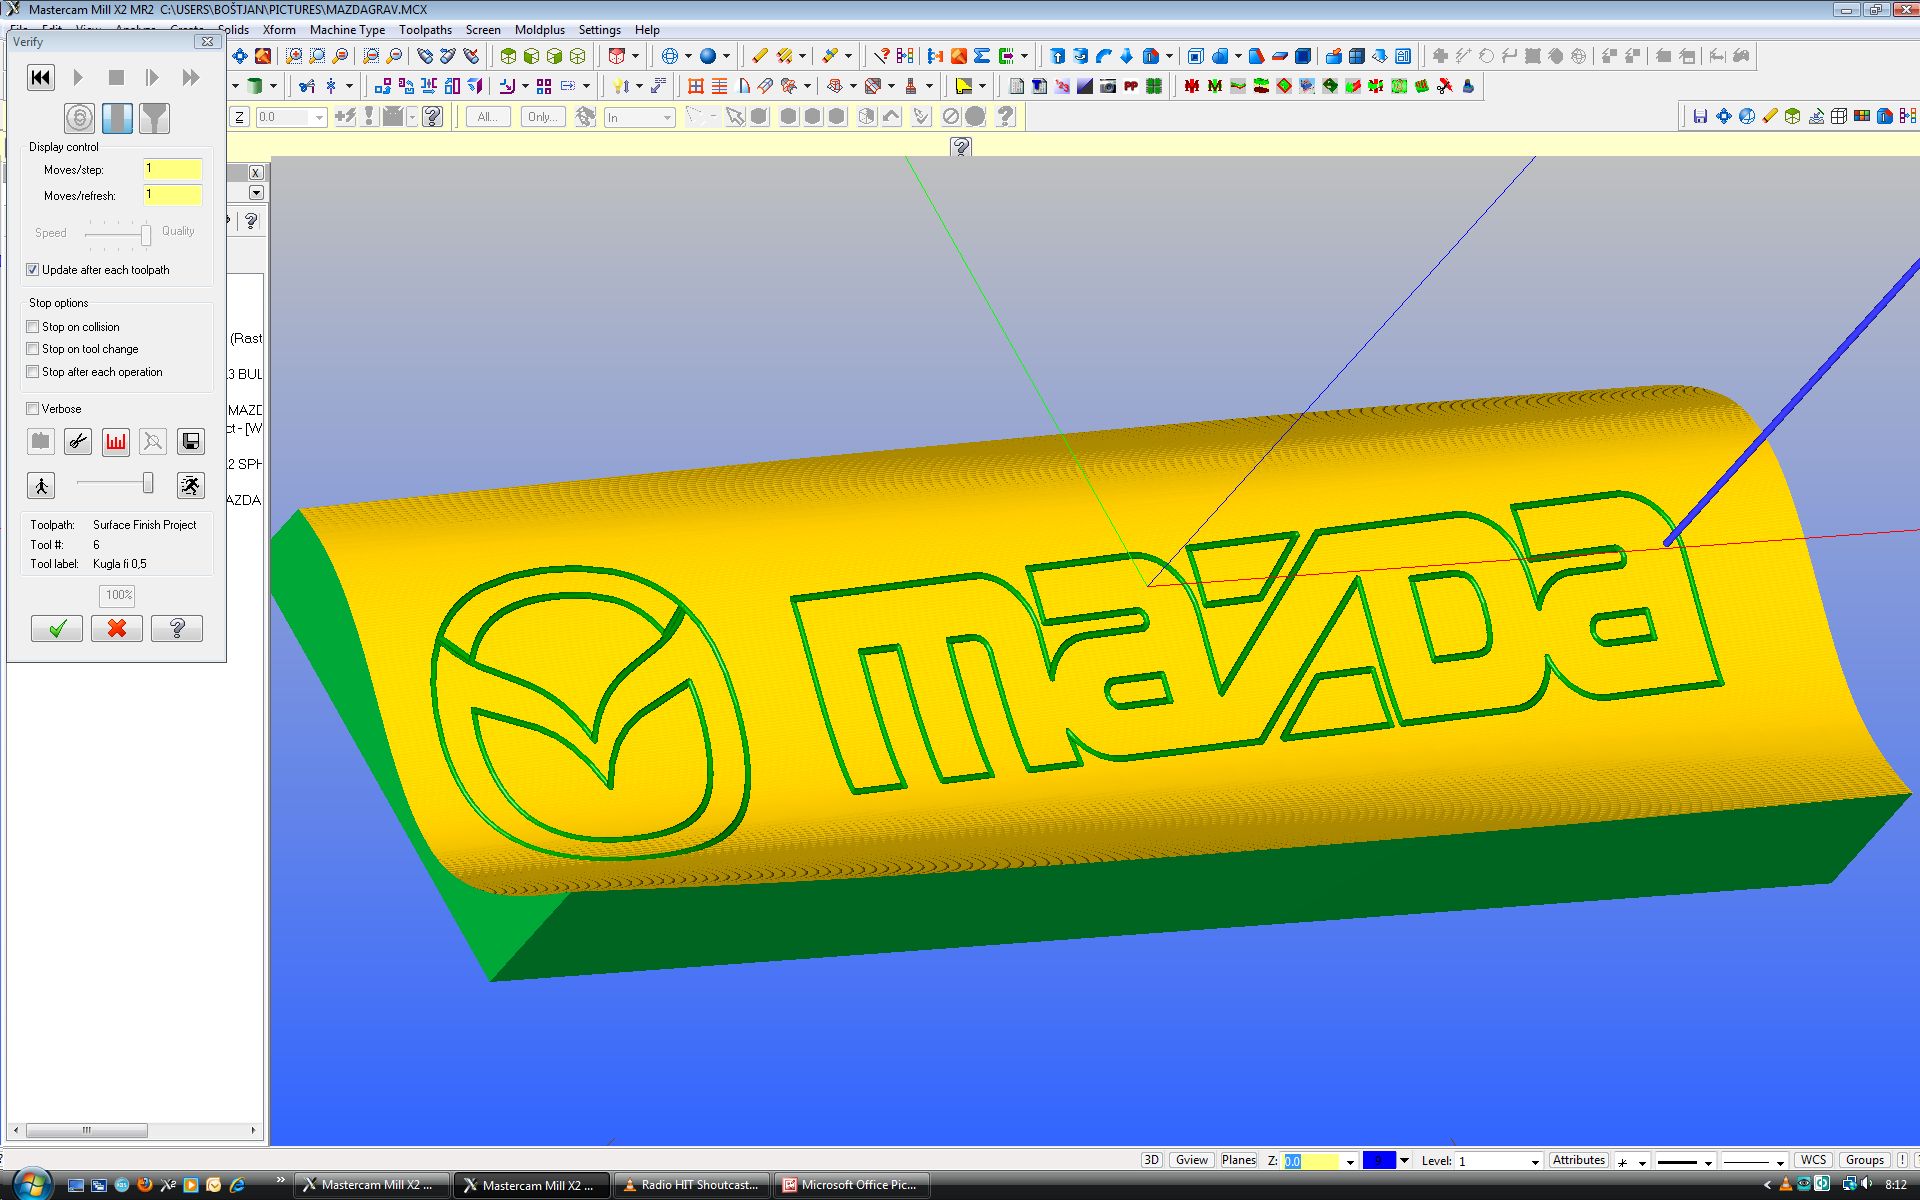Click the Analyze question-mark icon

882,56
